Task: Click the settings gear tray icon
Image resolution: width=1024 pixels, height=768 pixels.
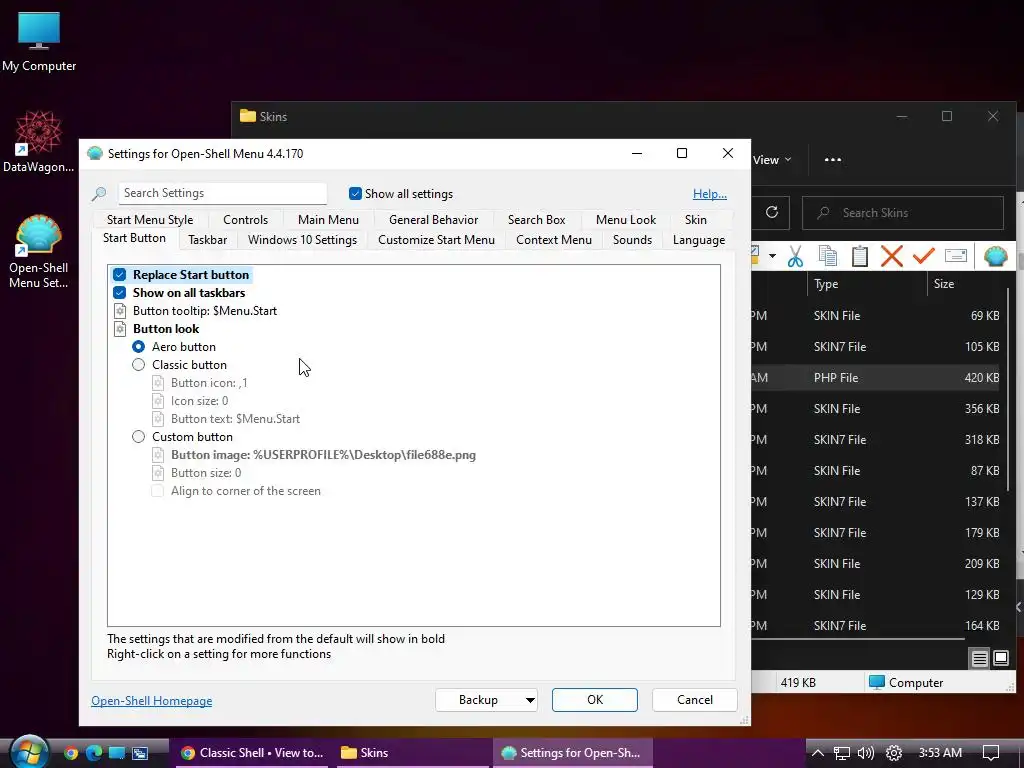Action: 894,753
